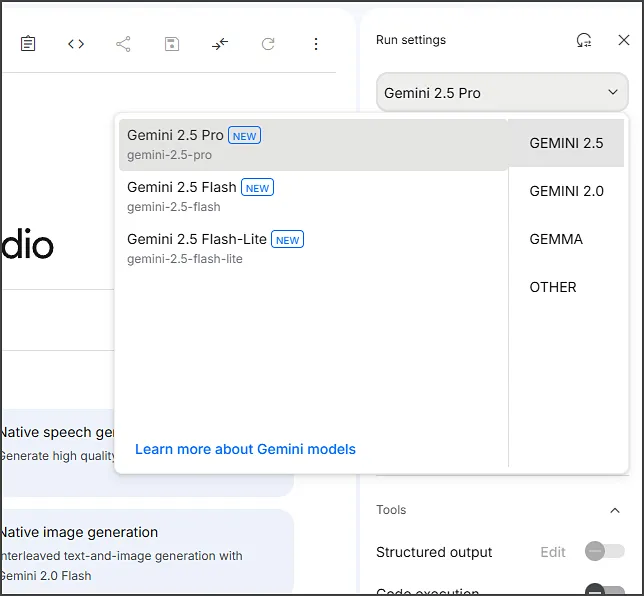Click Edit next to Structured output

point(552,552)
